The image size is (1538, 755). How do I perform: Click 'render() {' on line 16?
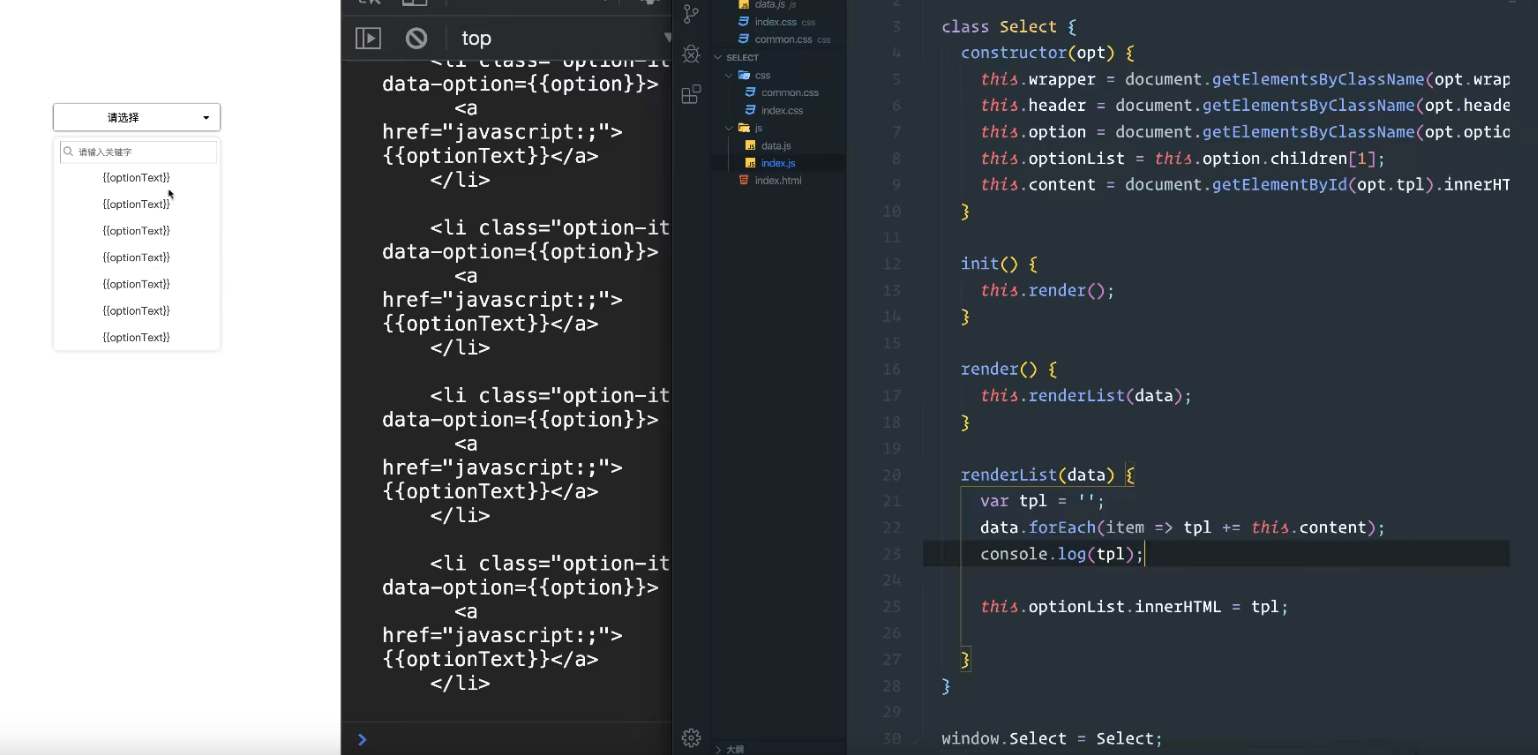point(1008,369)
